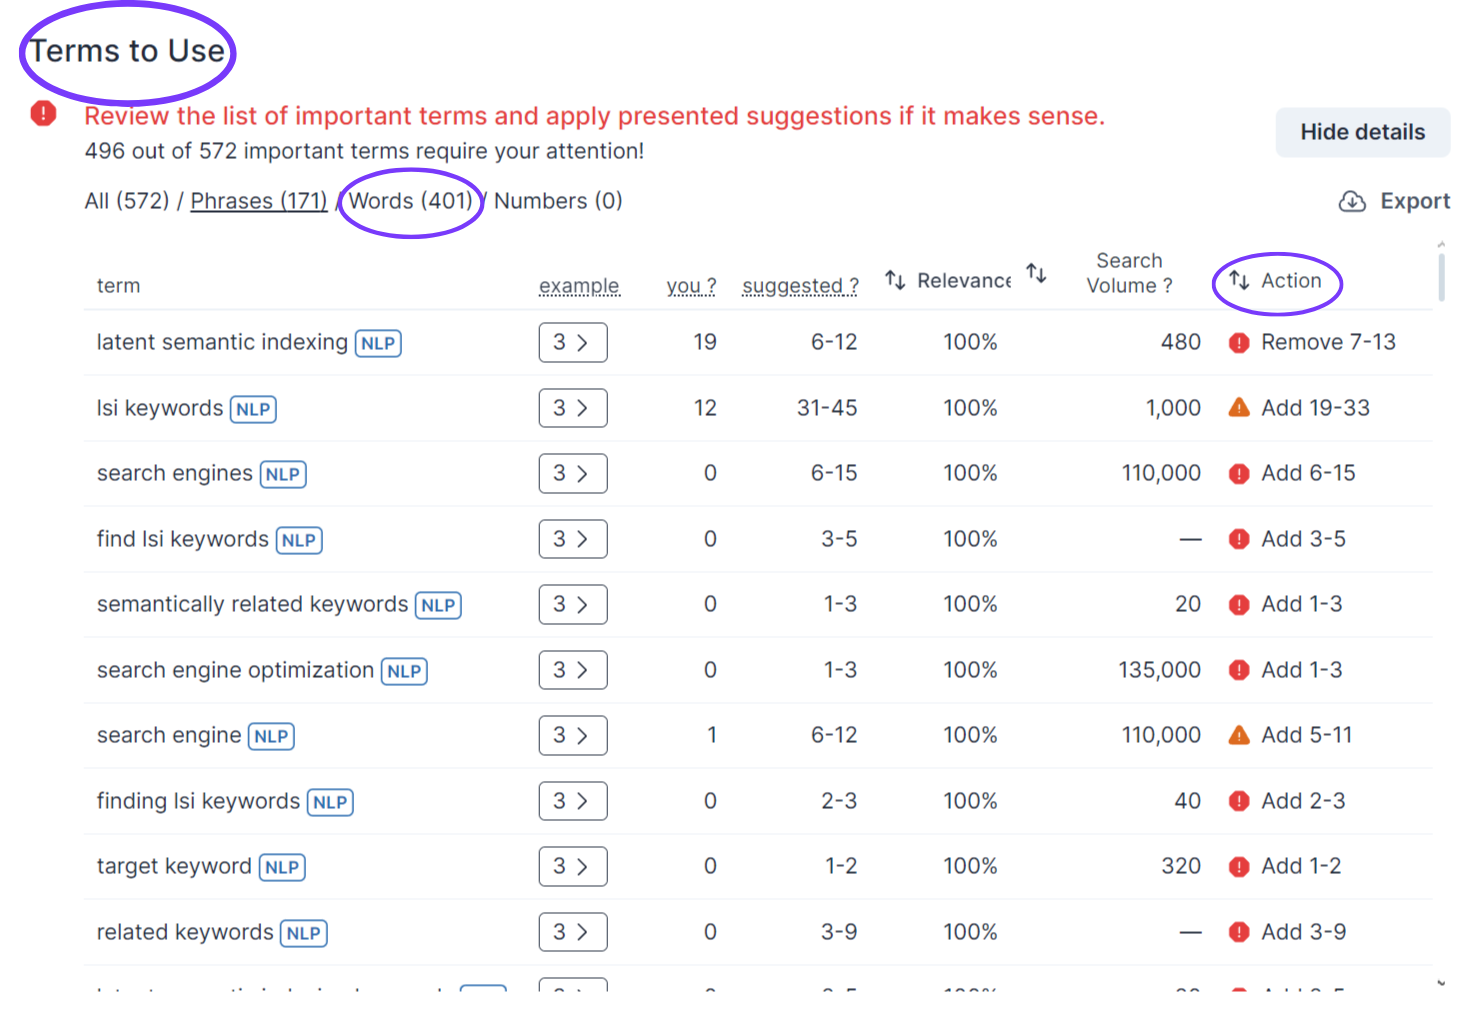The height and width of the screenshot is (1018, 1481).
Task: Expand examples for search engines row
Action: point(572,474)
